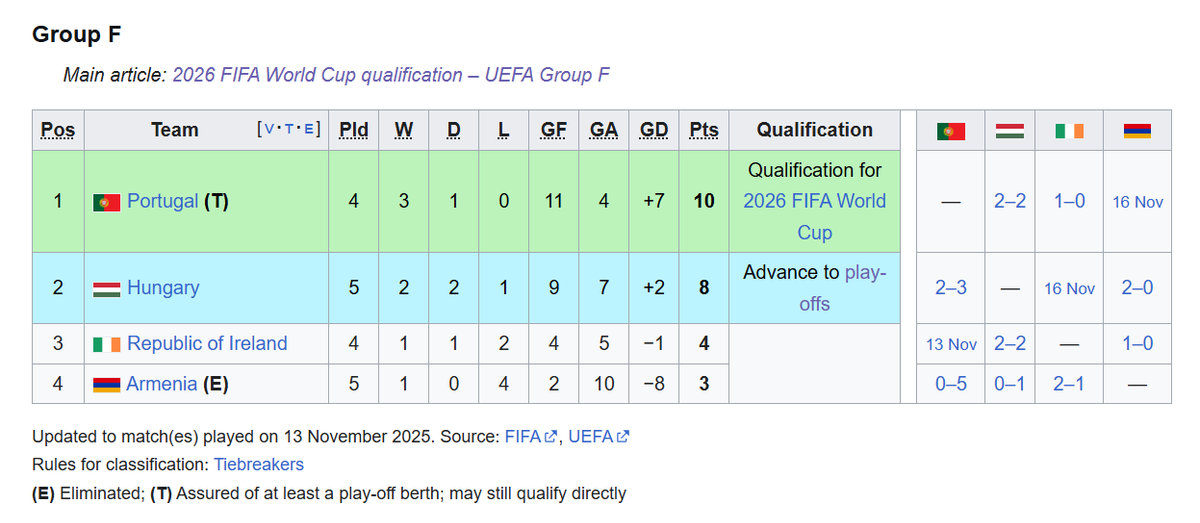Click Armenia flag icon beside Armenia team name

(x=106, y=385)
